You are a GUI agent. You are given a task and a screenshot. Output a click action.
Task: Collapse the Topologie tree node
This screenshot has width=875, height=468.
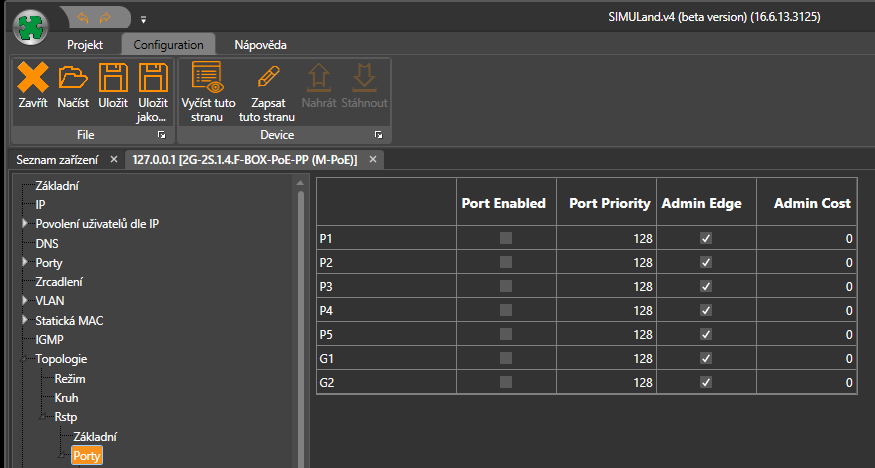pos(25,360)
